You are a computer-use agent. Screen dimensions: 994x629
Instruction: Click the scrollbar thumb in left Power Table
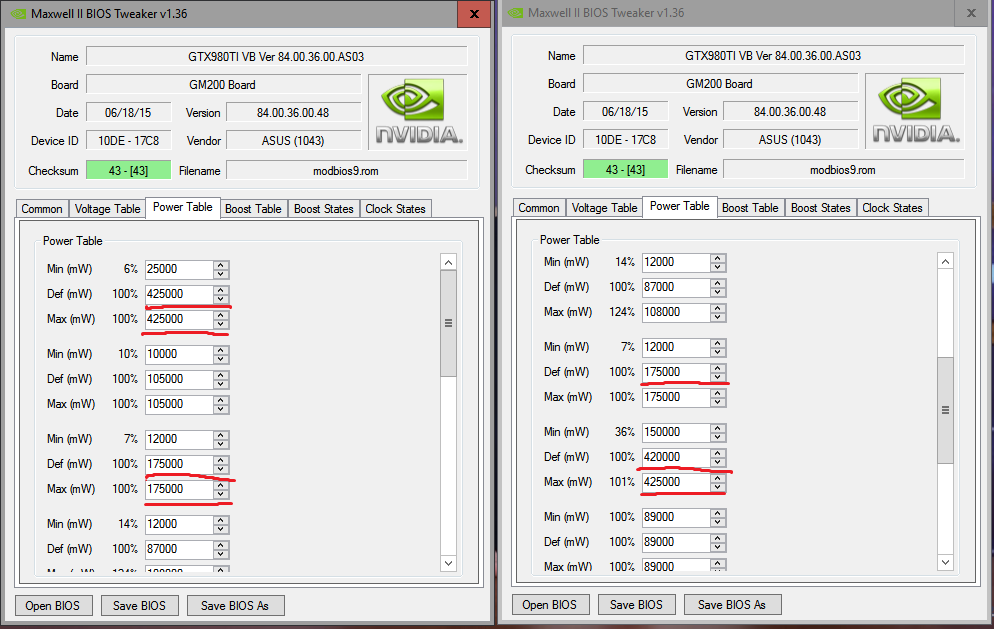448,323
